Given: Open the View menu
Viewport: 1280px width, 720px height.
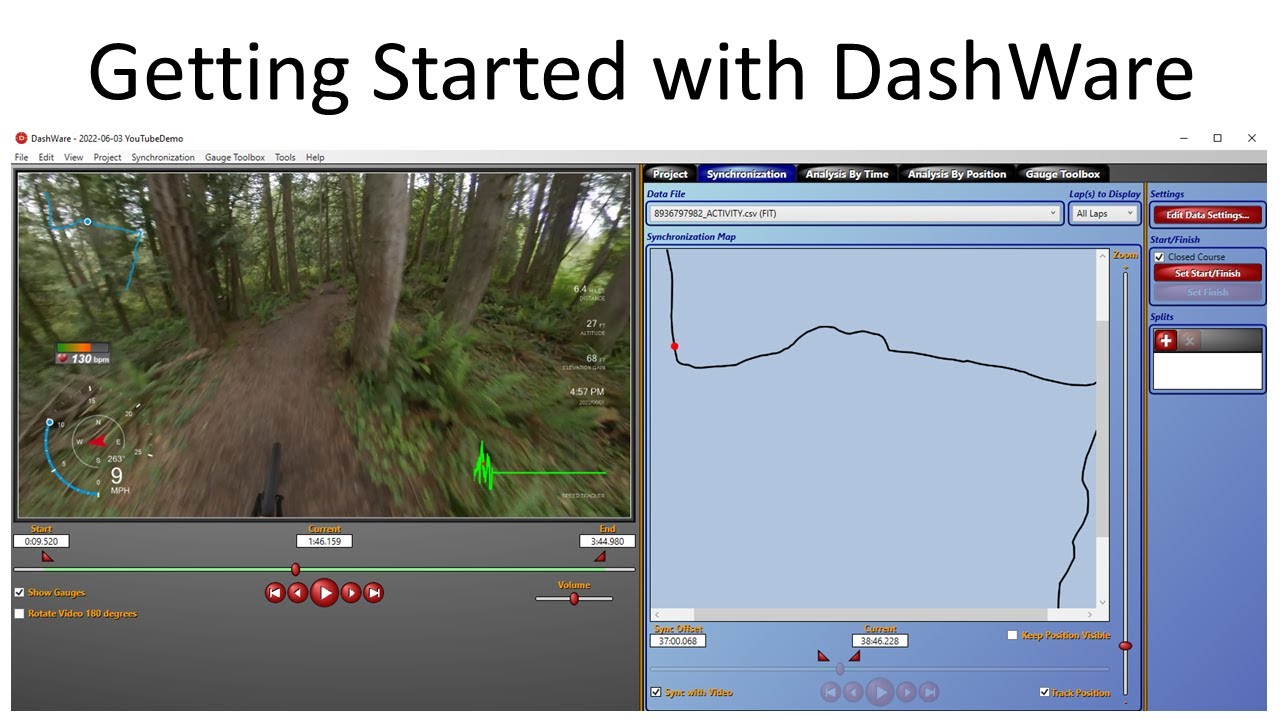Looking at the screenshot, I should click(74, 157).
